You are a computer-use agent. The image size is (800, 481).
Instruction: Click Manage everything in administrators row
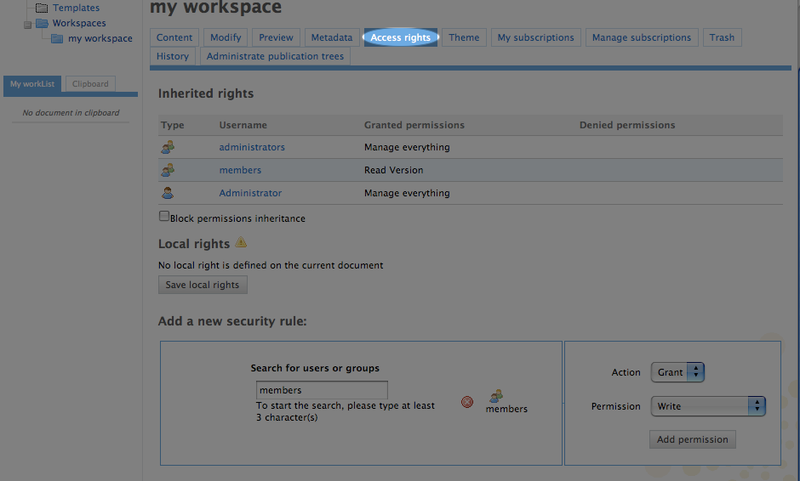click(407, 147)
